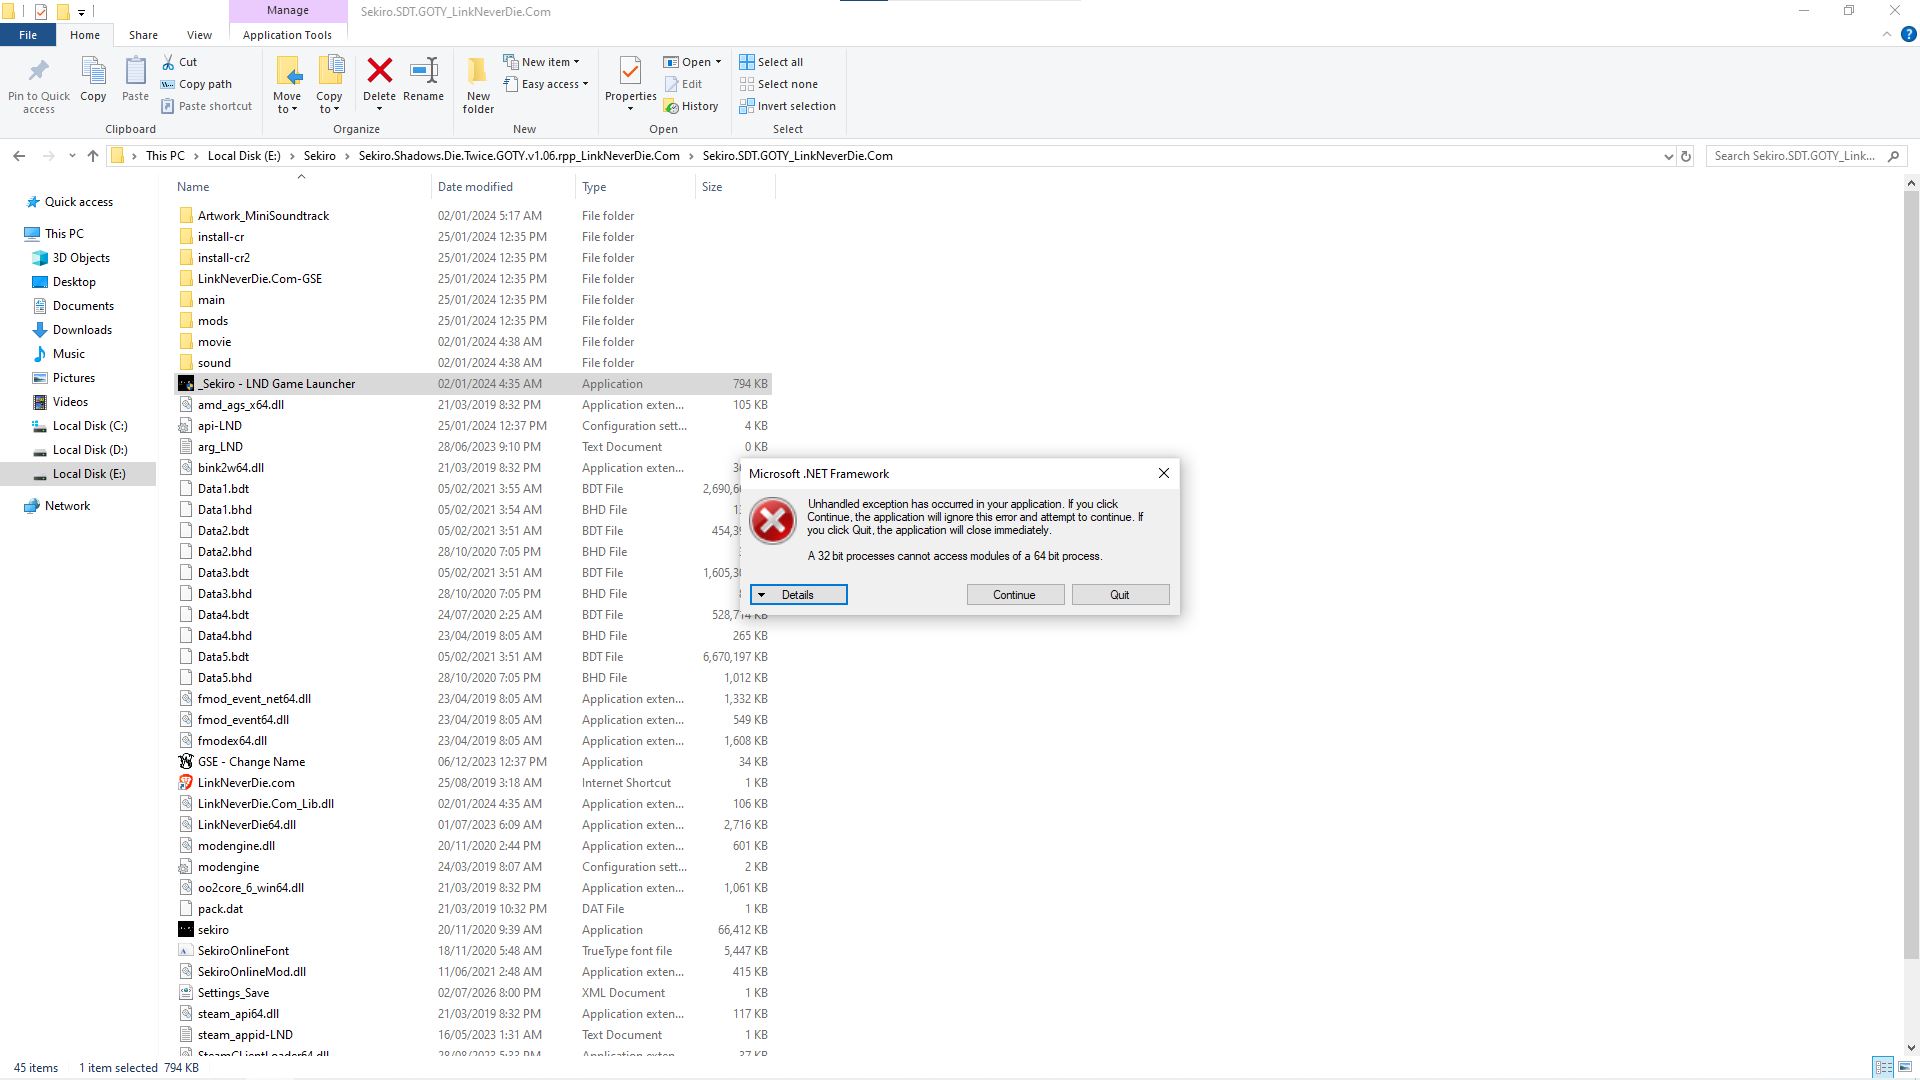Click the red Delete icon
This screenshot has height=1080, width=1920.
(x=379, y=71)
